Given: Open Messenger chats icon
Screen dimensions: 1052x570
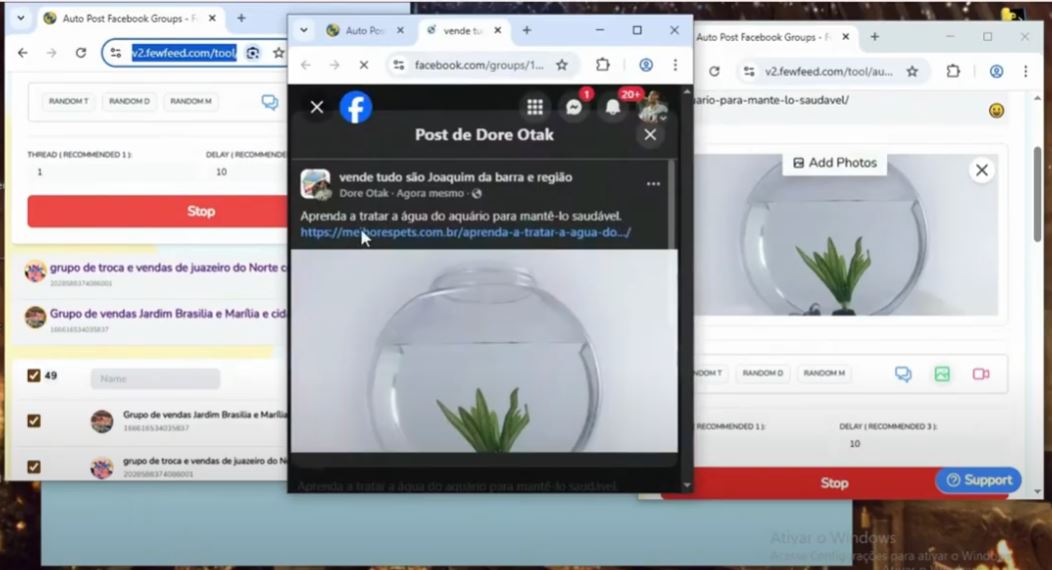Looking at the screenshot, I should 574,107.
